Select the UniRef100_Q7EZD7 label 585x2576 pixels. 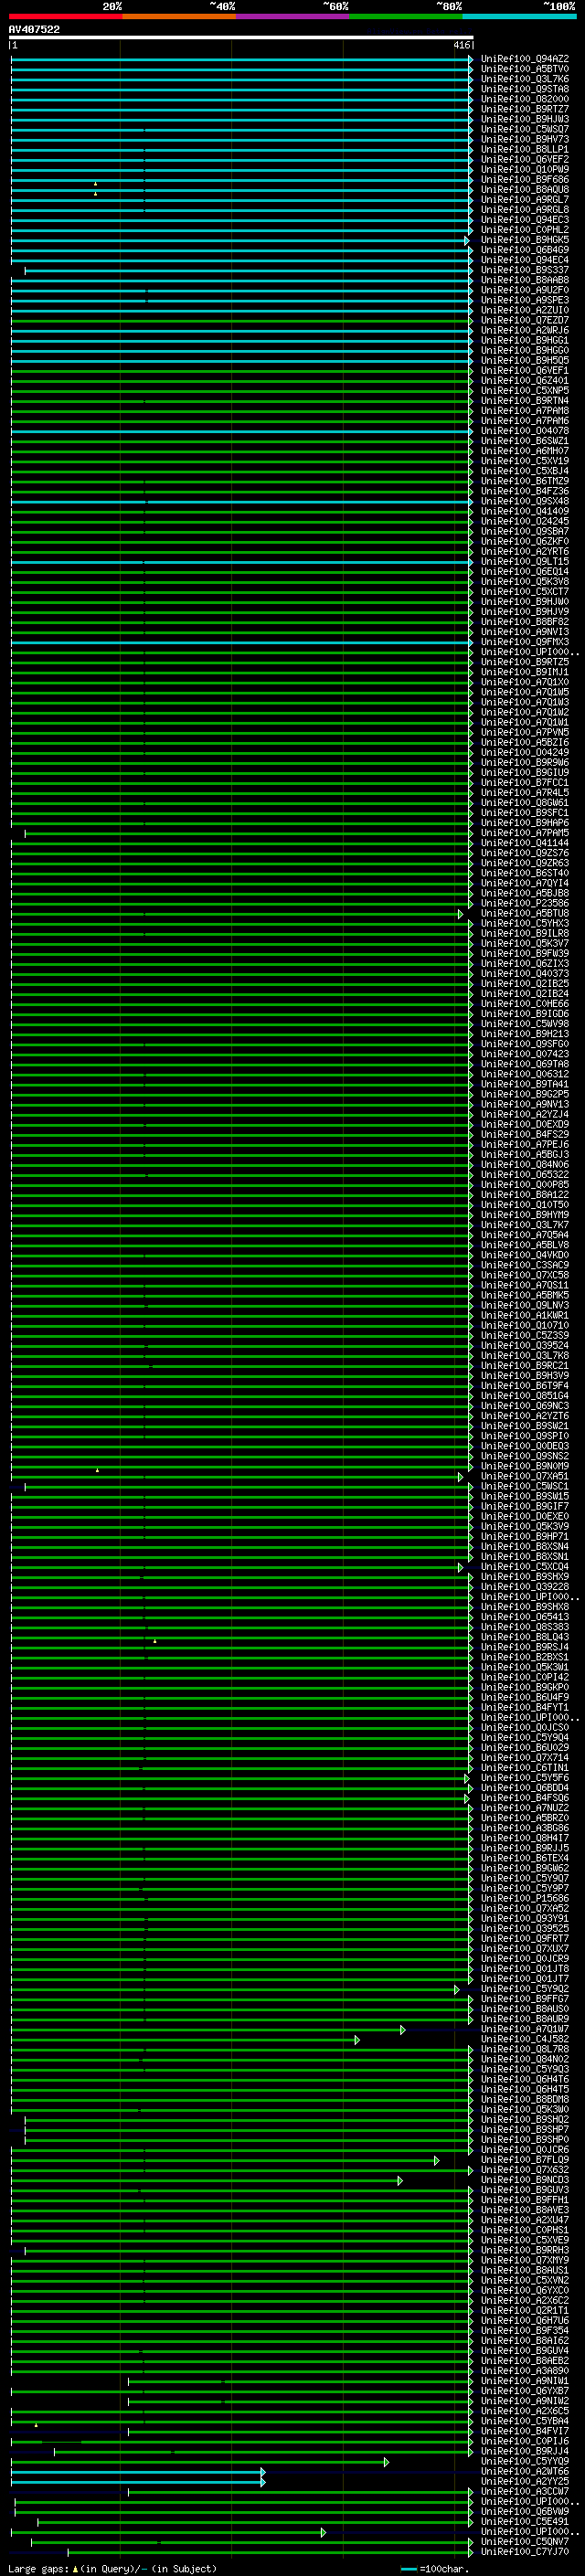[525, 320]
